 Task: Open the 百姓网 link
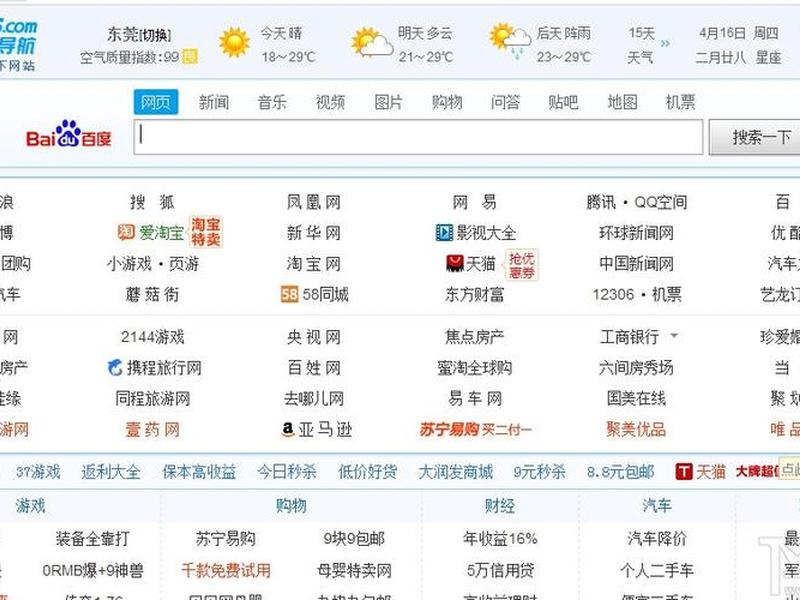(x=313, y=367)
